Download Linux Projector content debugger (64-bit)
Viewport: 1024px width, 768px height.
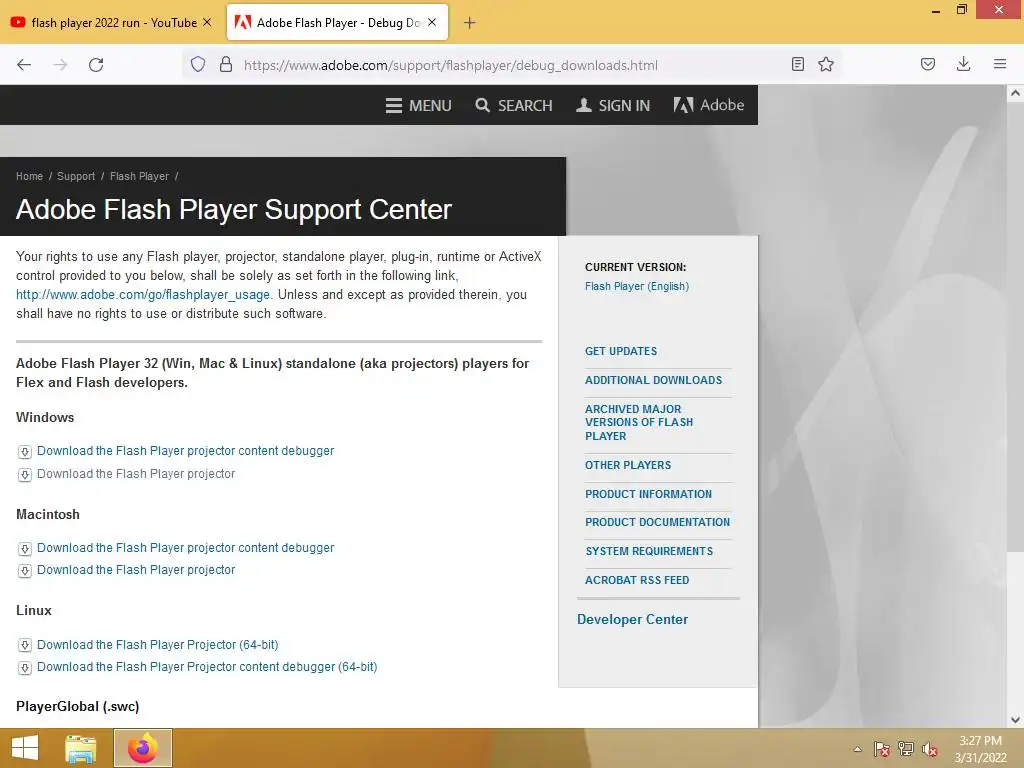pyautogui.click(x=207, y=667)
